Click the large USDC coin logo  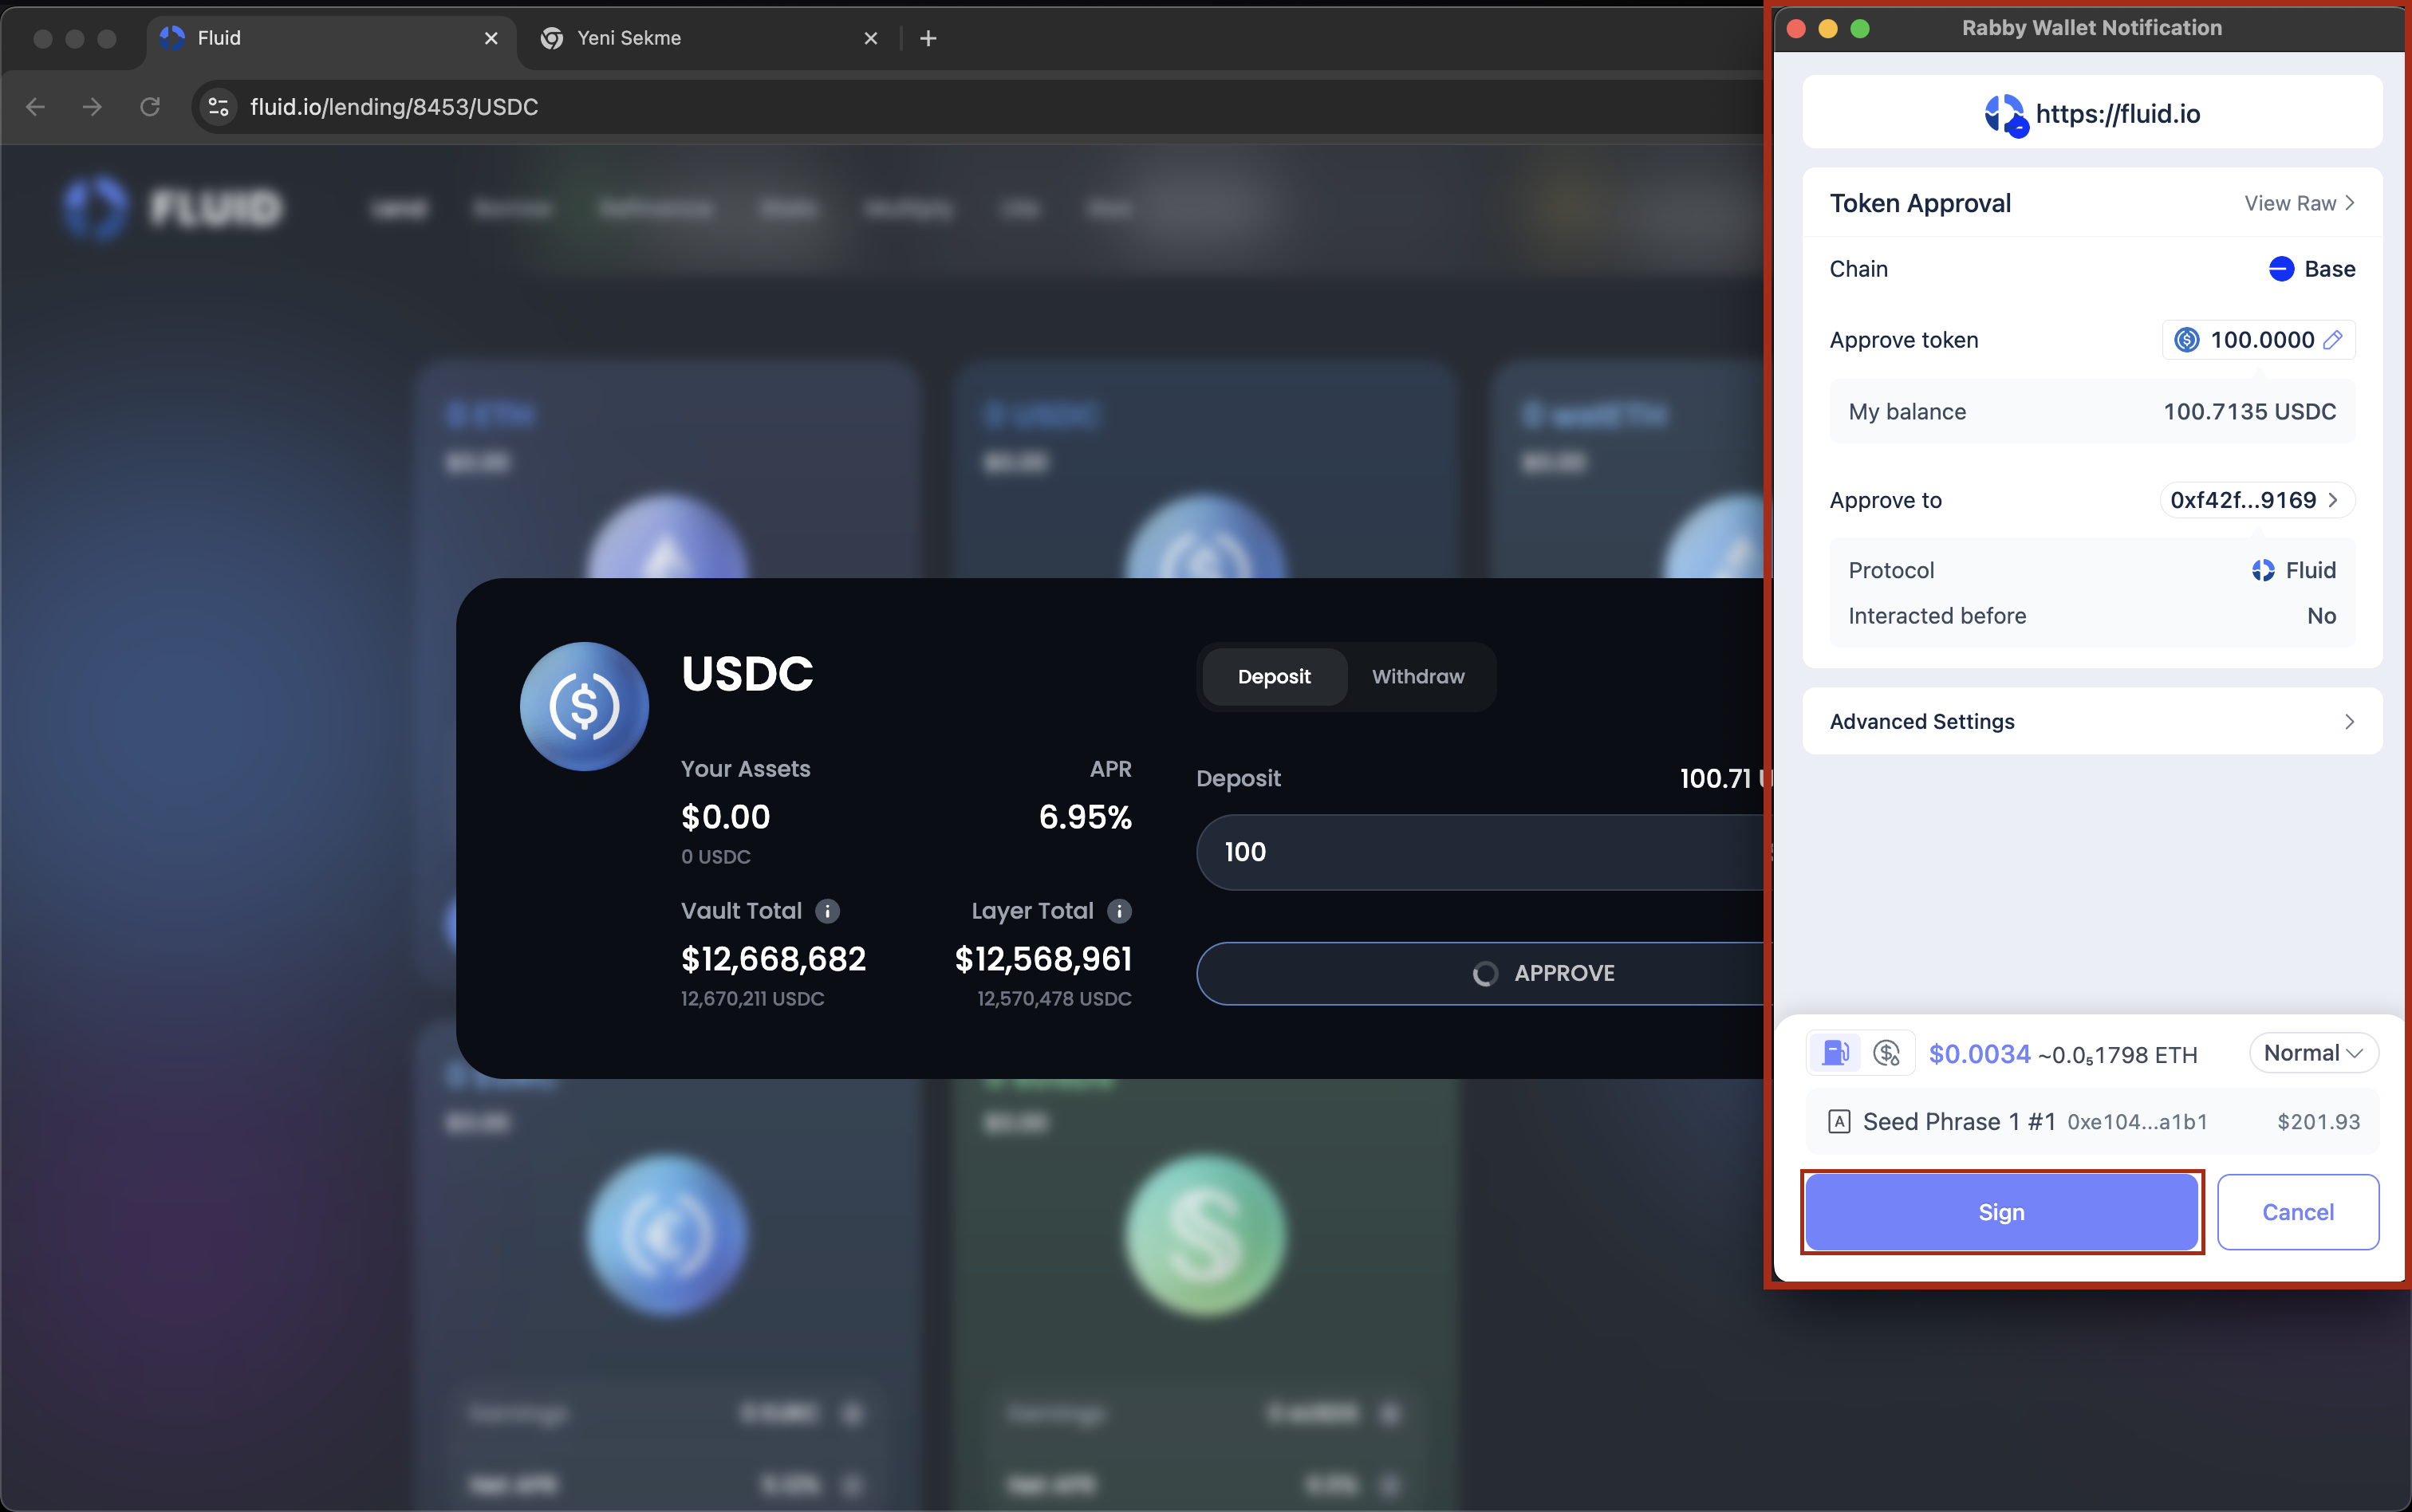pos(584,706)
